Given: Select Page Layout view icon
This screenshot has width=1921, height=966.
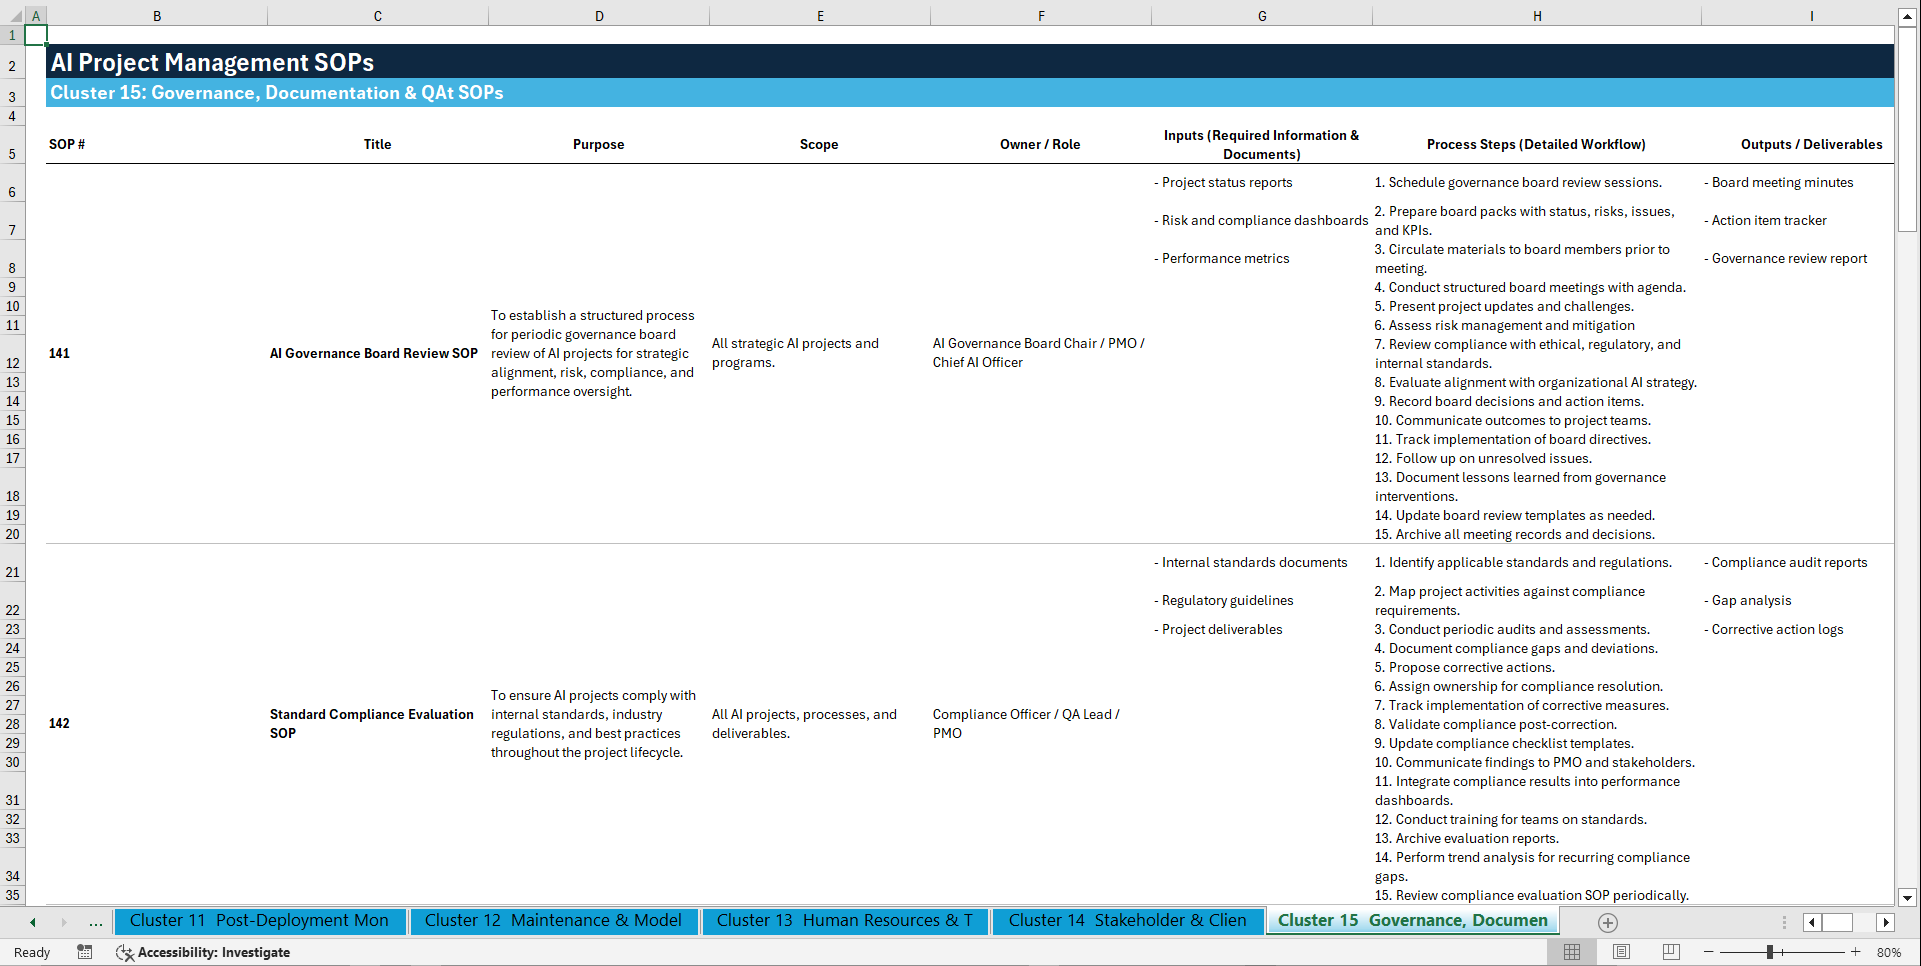Looking at the screenshot, I should tap(1621, 952).
